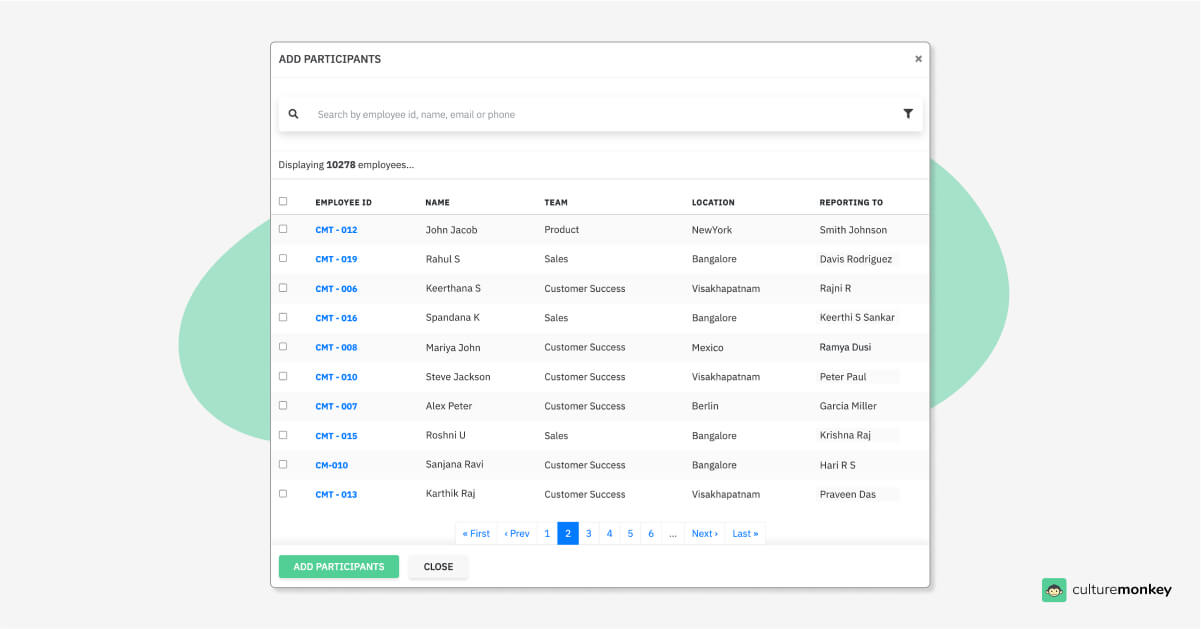1201x629 pixels.
Task: Tick the checkbox for Alex Peter
Action: (283, 405)
